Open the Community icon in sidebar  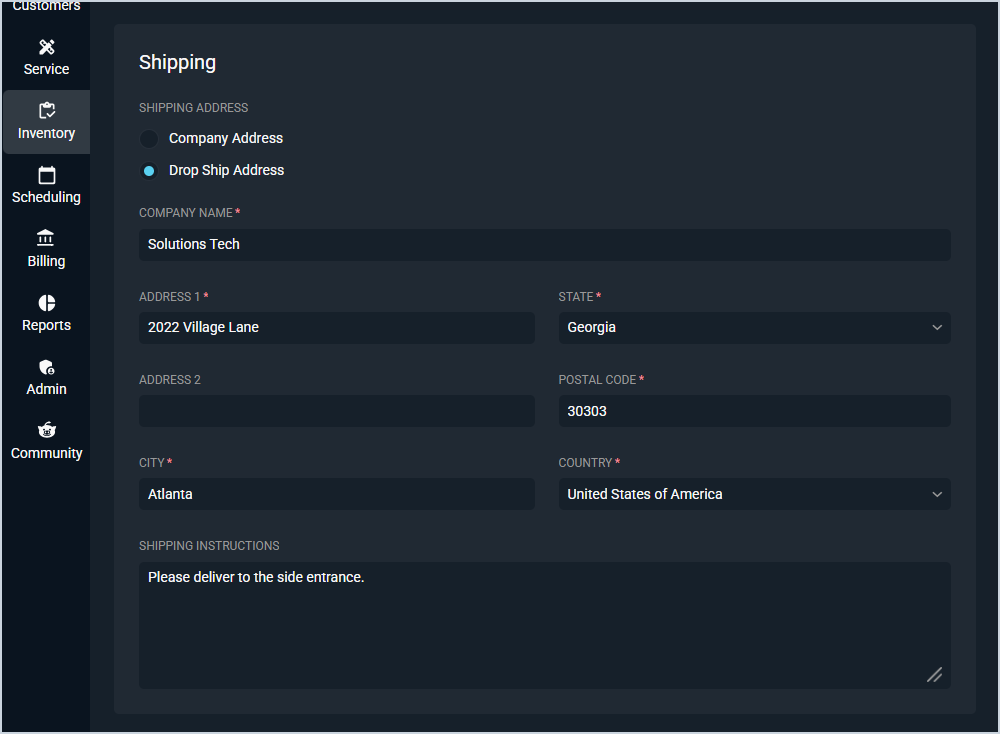coord(46,431)
